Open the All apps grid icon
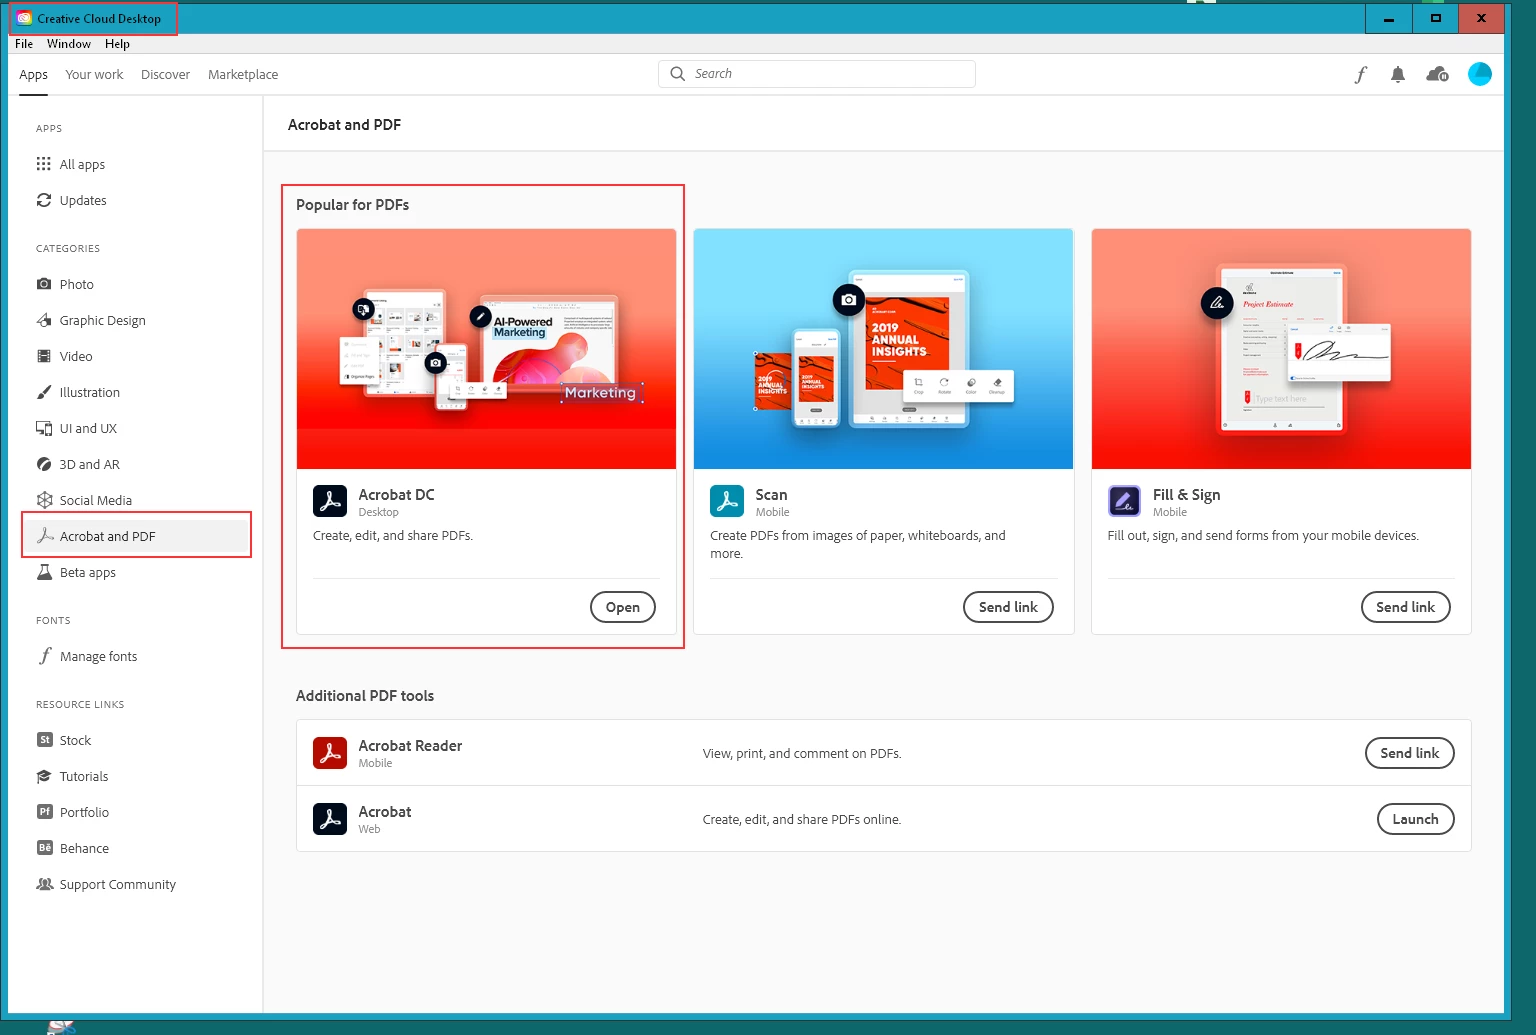 (44, 164)
